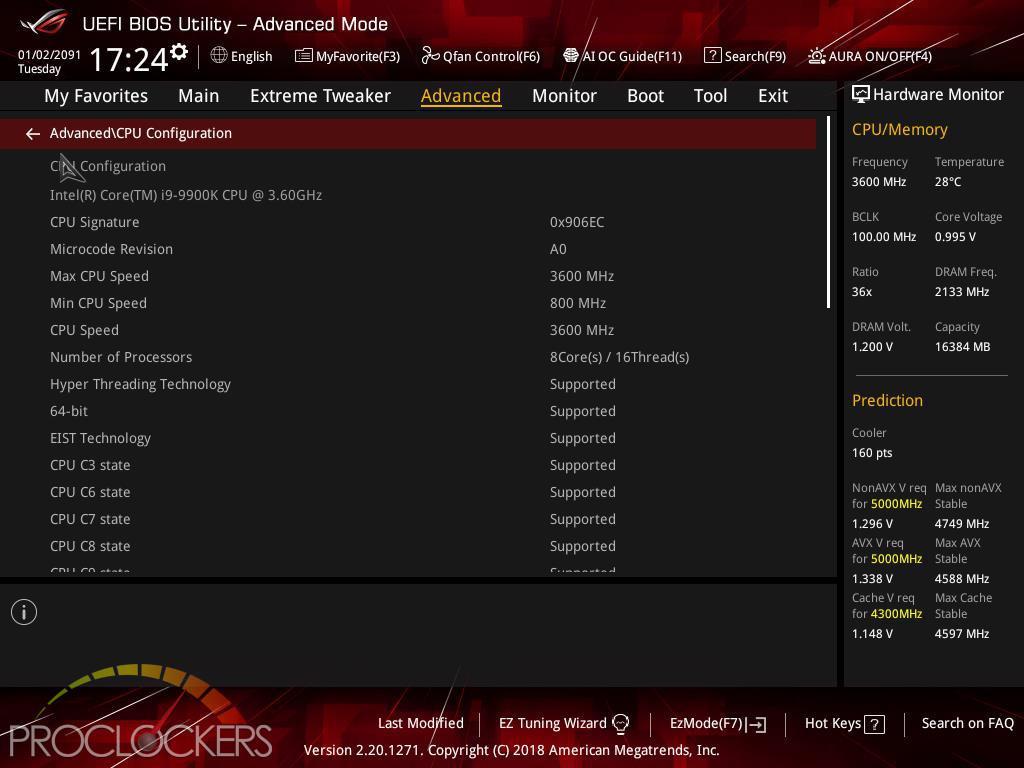The width and height of the screenshot is (1024, 768).
Task: Select the EIST Technology row
Action: point(408,438)
